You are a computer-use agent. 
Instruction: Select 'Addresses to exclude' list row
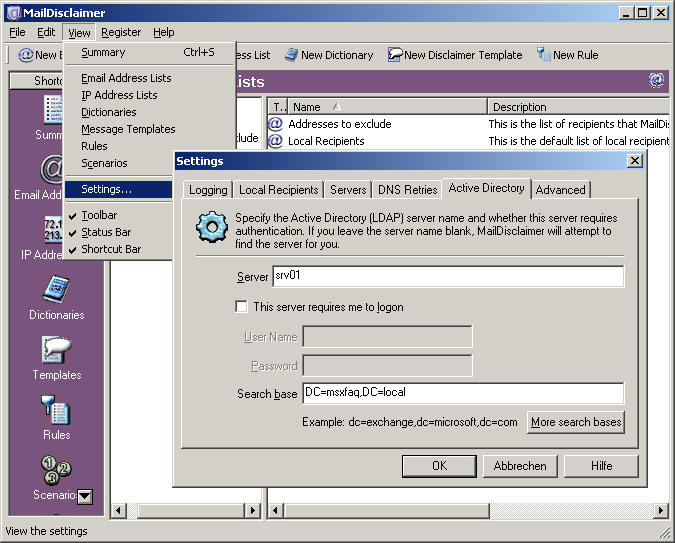tap(468, 124)
